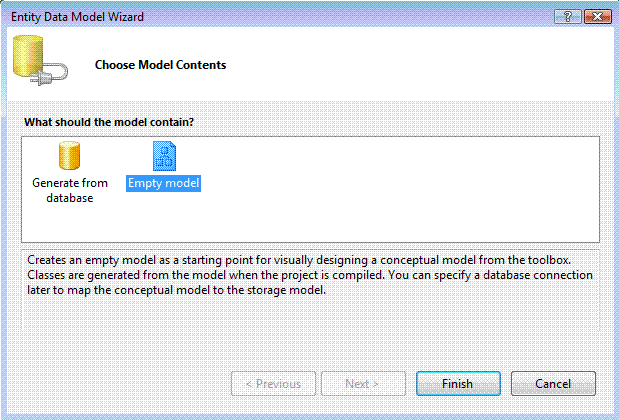The height and width of the screenshot is (420, 619).
Task: Click the Finish button
Action: point(458,383)
